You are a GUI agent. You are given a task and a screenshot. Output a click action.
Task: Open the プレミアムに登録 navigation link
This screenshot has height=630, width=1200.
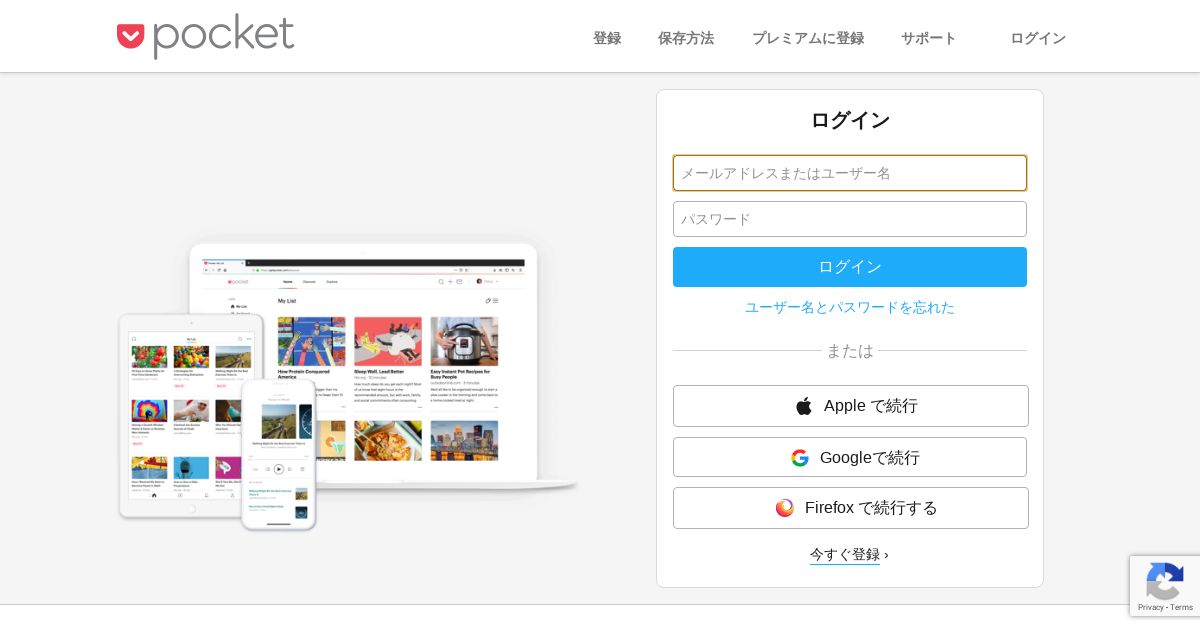pyautogui.click(x=808, y=38)
